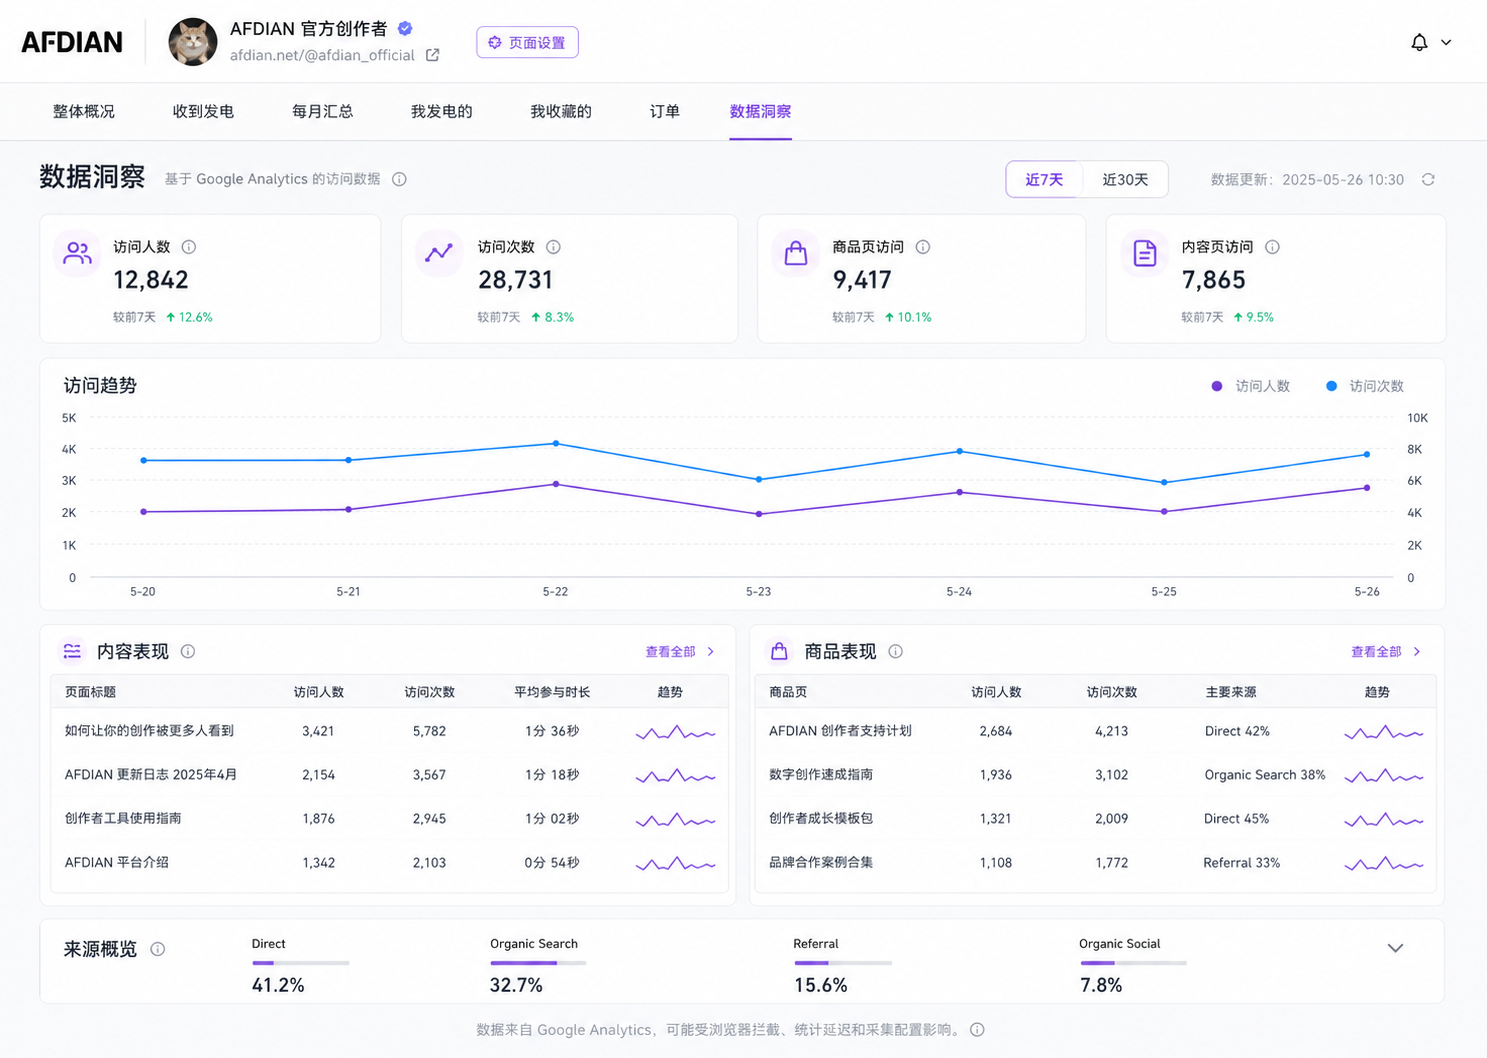Click the 商品页访问 shopping bag icon
The height and width of the screenshot is (1058, 1487).
click(796, 254)
